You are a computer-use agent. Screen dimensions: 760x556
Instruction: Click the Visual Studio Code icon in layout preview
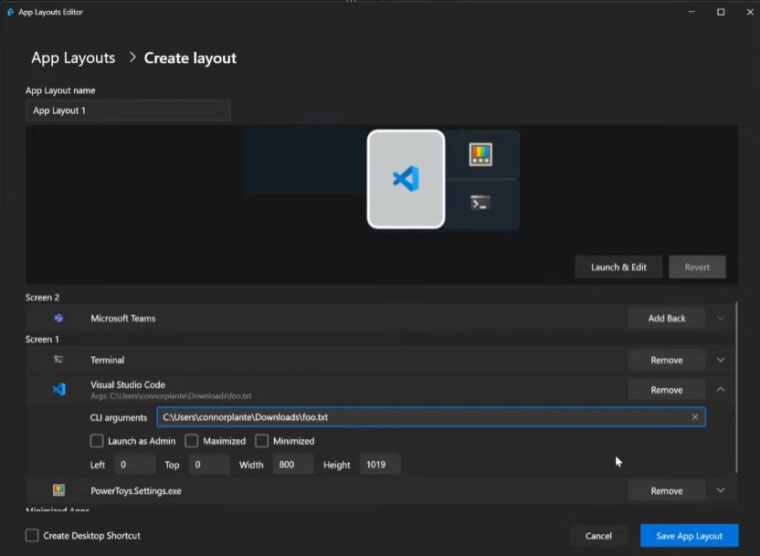(405, 179)
